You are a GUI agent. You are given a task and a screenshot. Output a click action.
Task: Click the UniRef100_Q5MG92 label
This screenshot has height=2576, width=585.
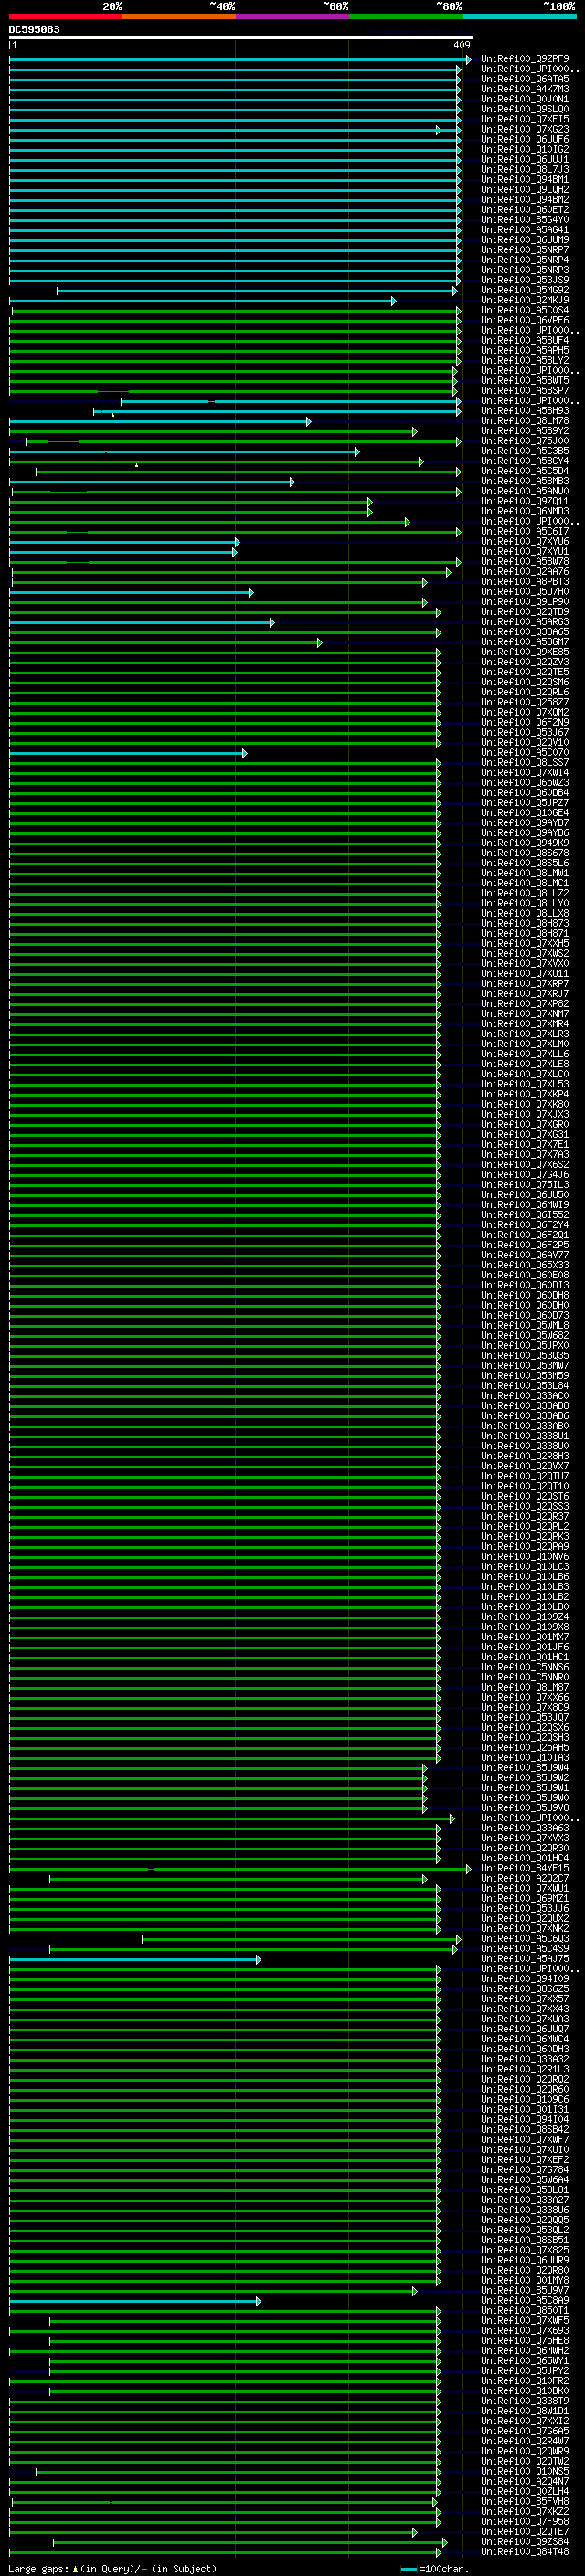[x=524, y=290]
